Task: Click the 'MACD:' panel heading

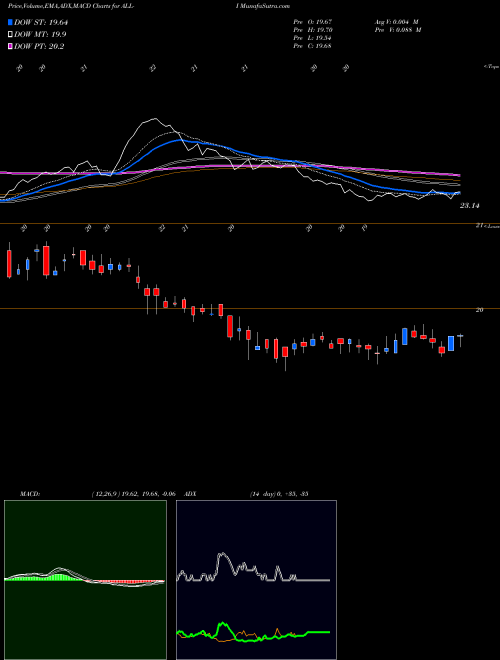Action: (x=30, y=493)
